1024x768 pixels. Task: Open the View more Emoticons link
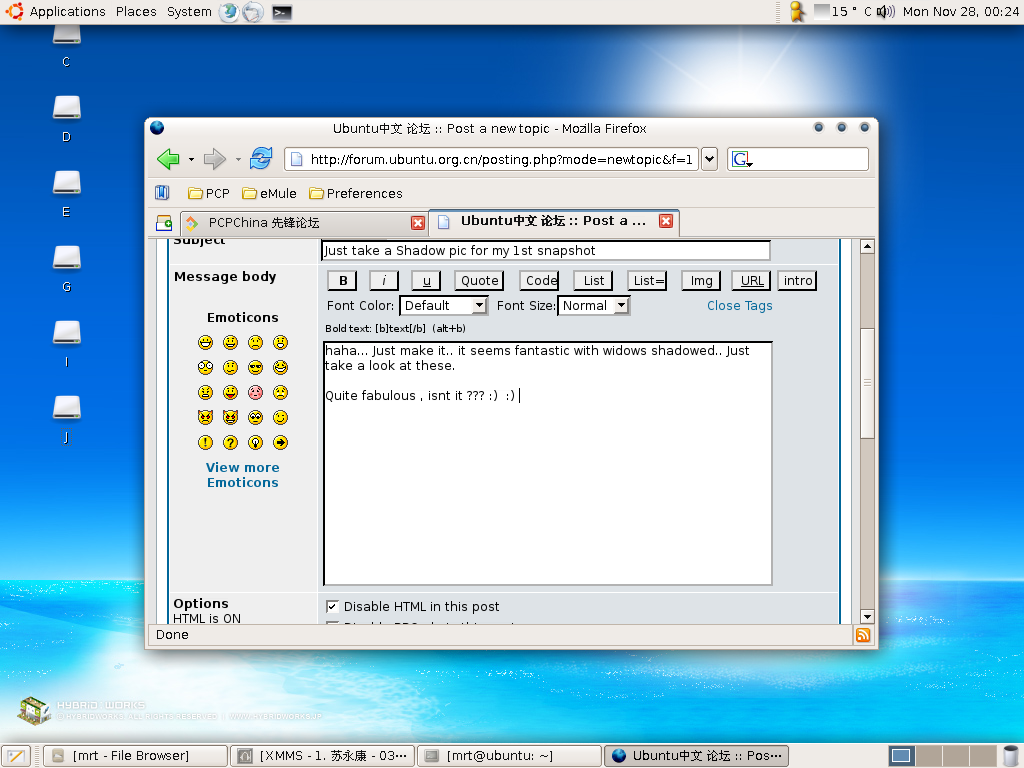[x=243, y=475]
